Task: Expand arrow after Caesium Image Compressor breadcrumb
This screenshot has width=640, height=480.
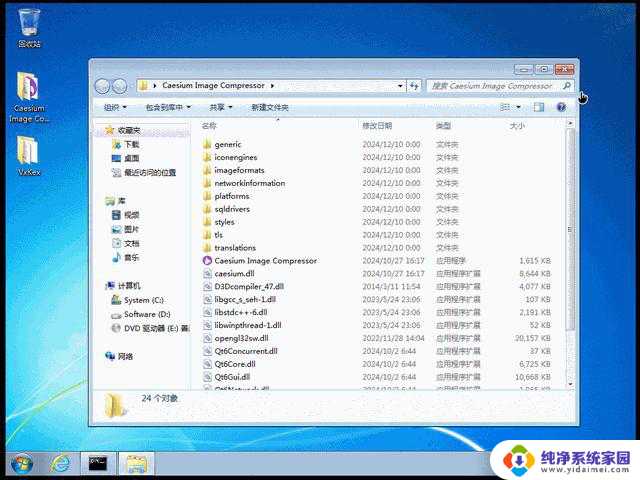Action: click(272, 86)
